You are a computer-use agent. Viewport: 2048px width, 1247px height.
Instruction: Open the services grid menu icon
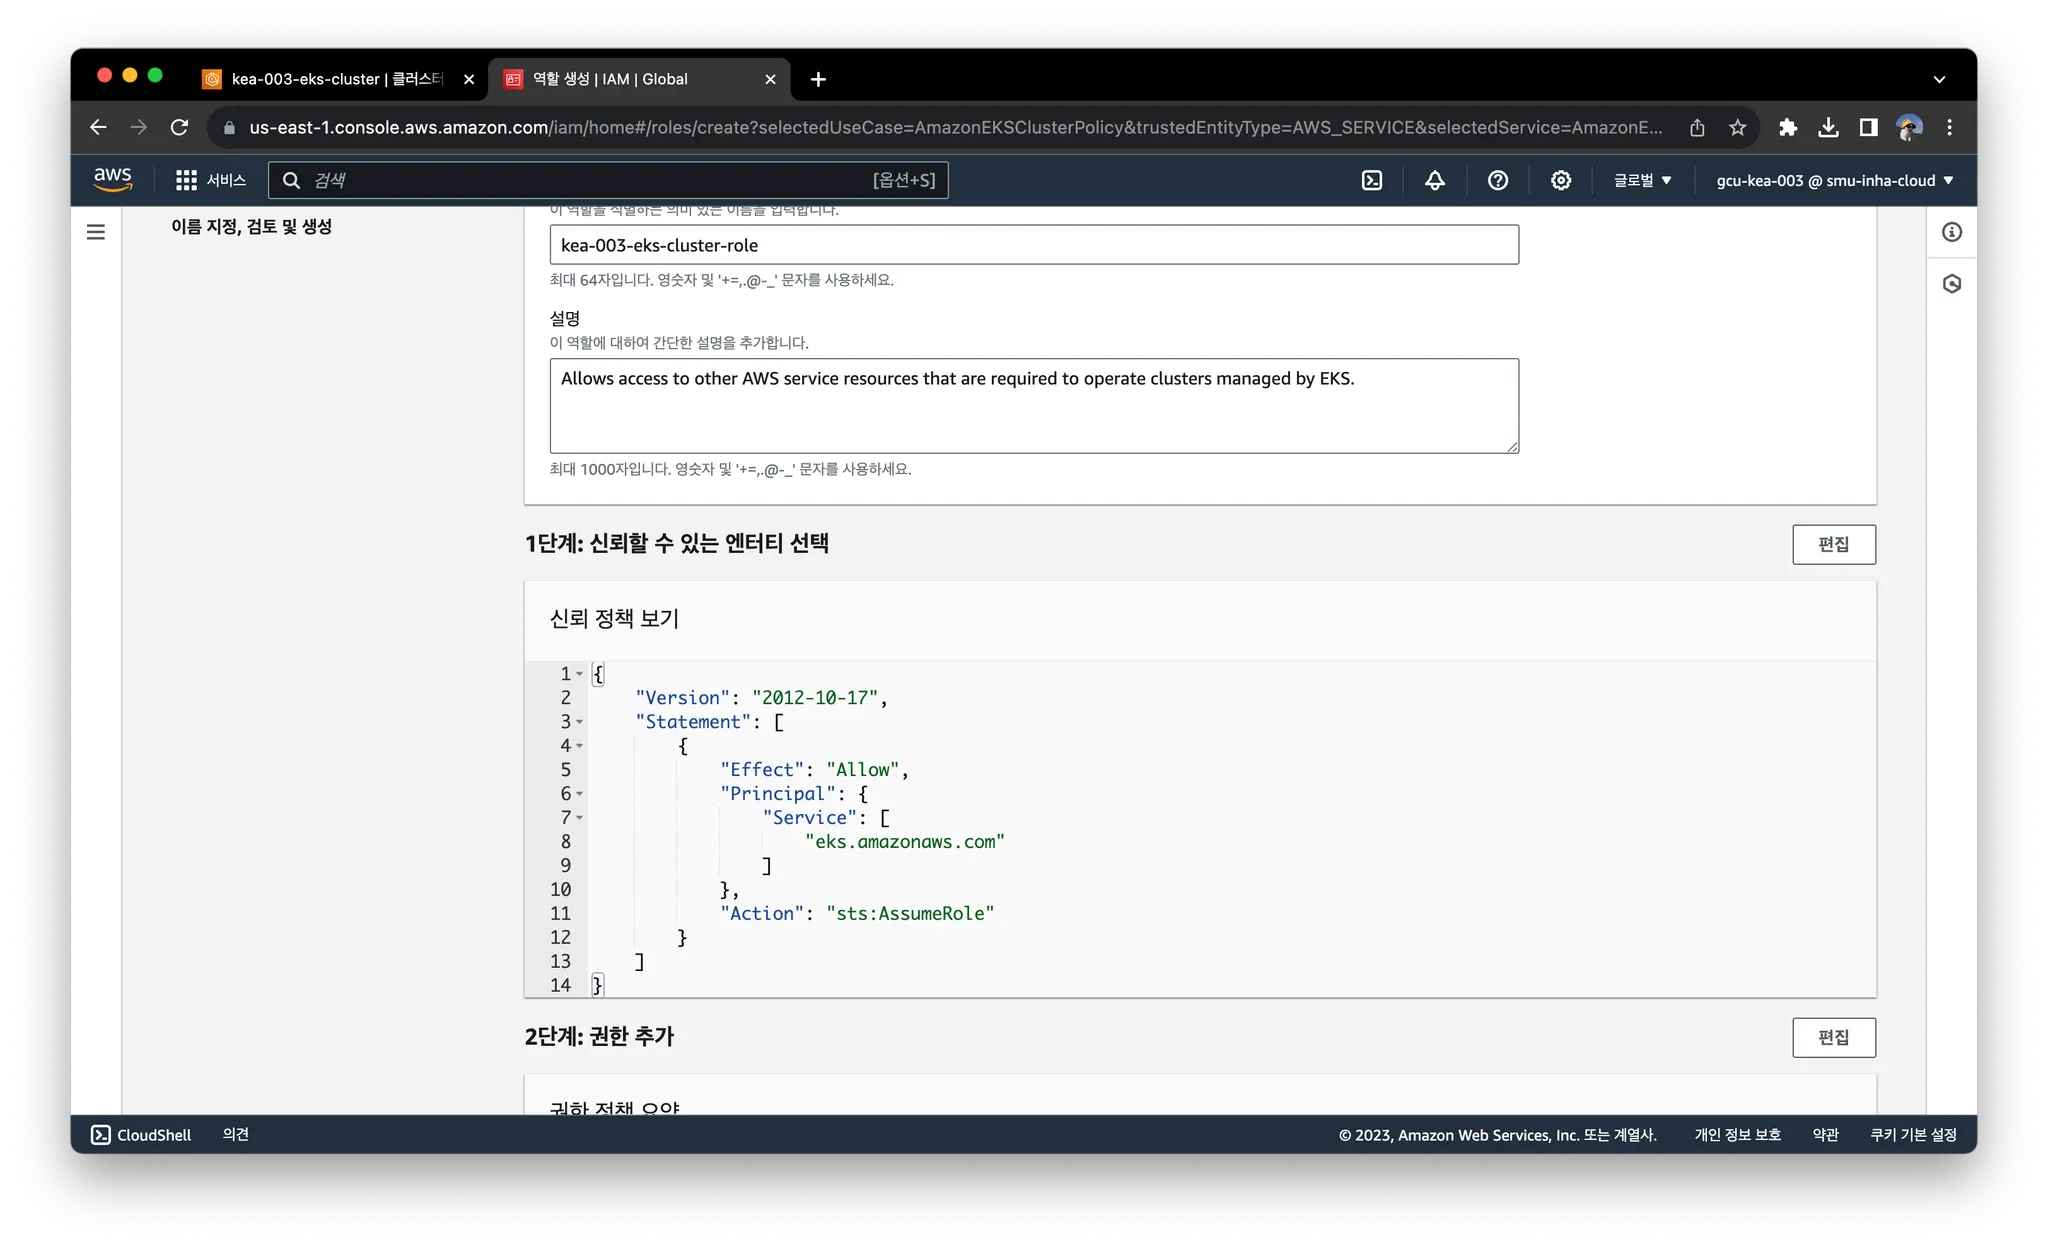tap(186, 180)
